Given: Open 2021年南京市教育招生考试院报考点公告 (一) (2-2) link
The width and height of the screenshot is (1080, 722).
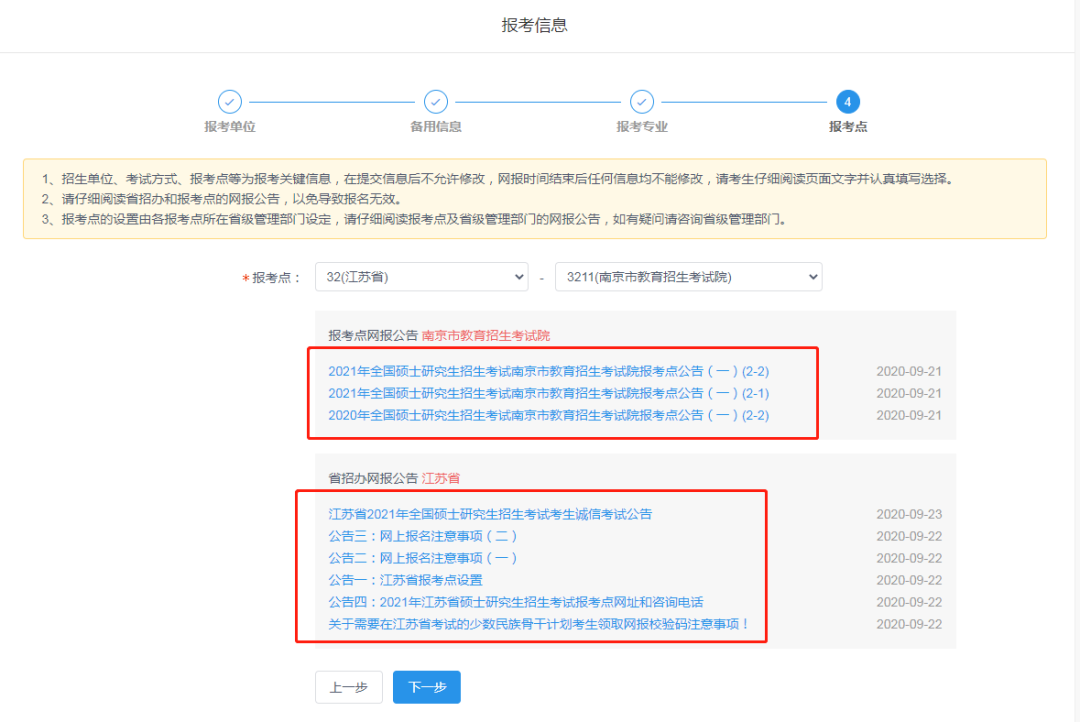Looking at the screenshot, I should point(548,371).
